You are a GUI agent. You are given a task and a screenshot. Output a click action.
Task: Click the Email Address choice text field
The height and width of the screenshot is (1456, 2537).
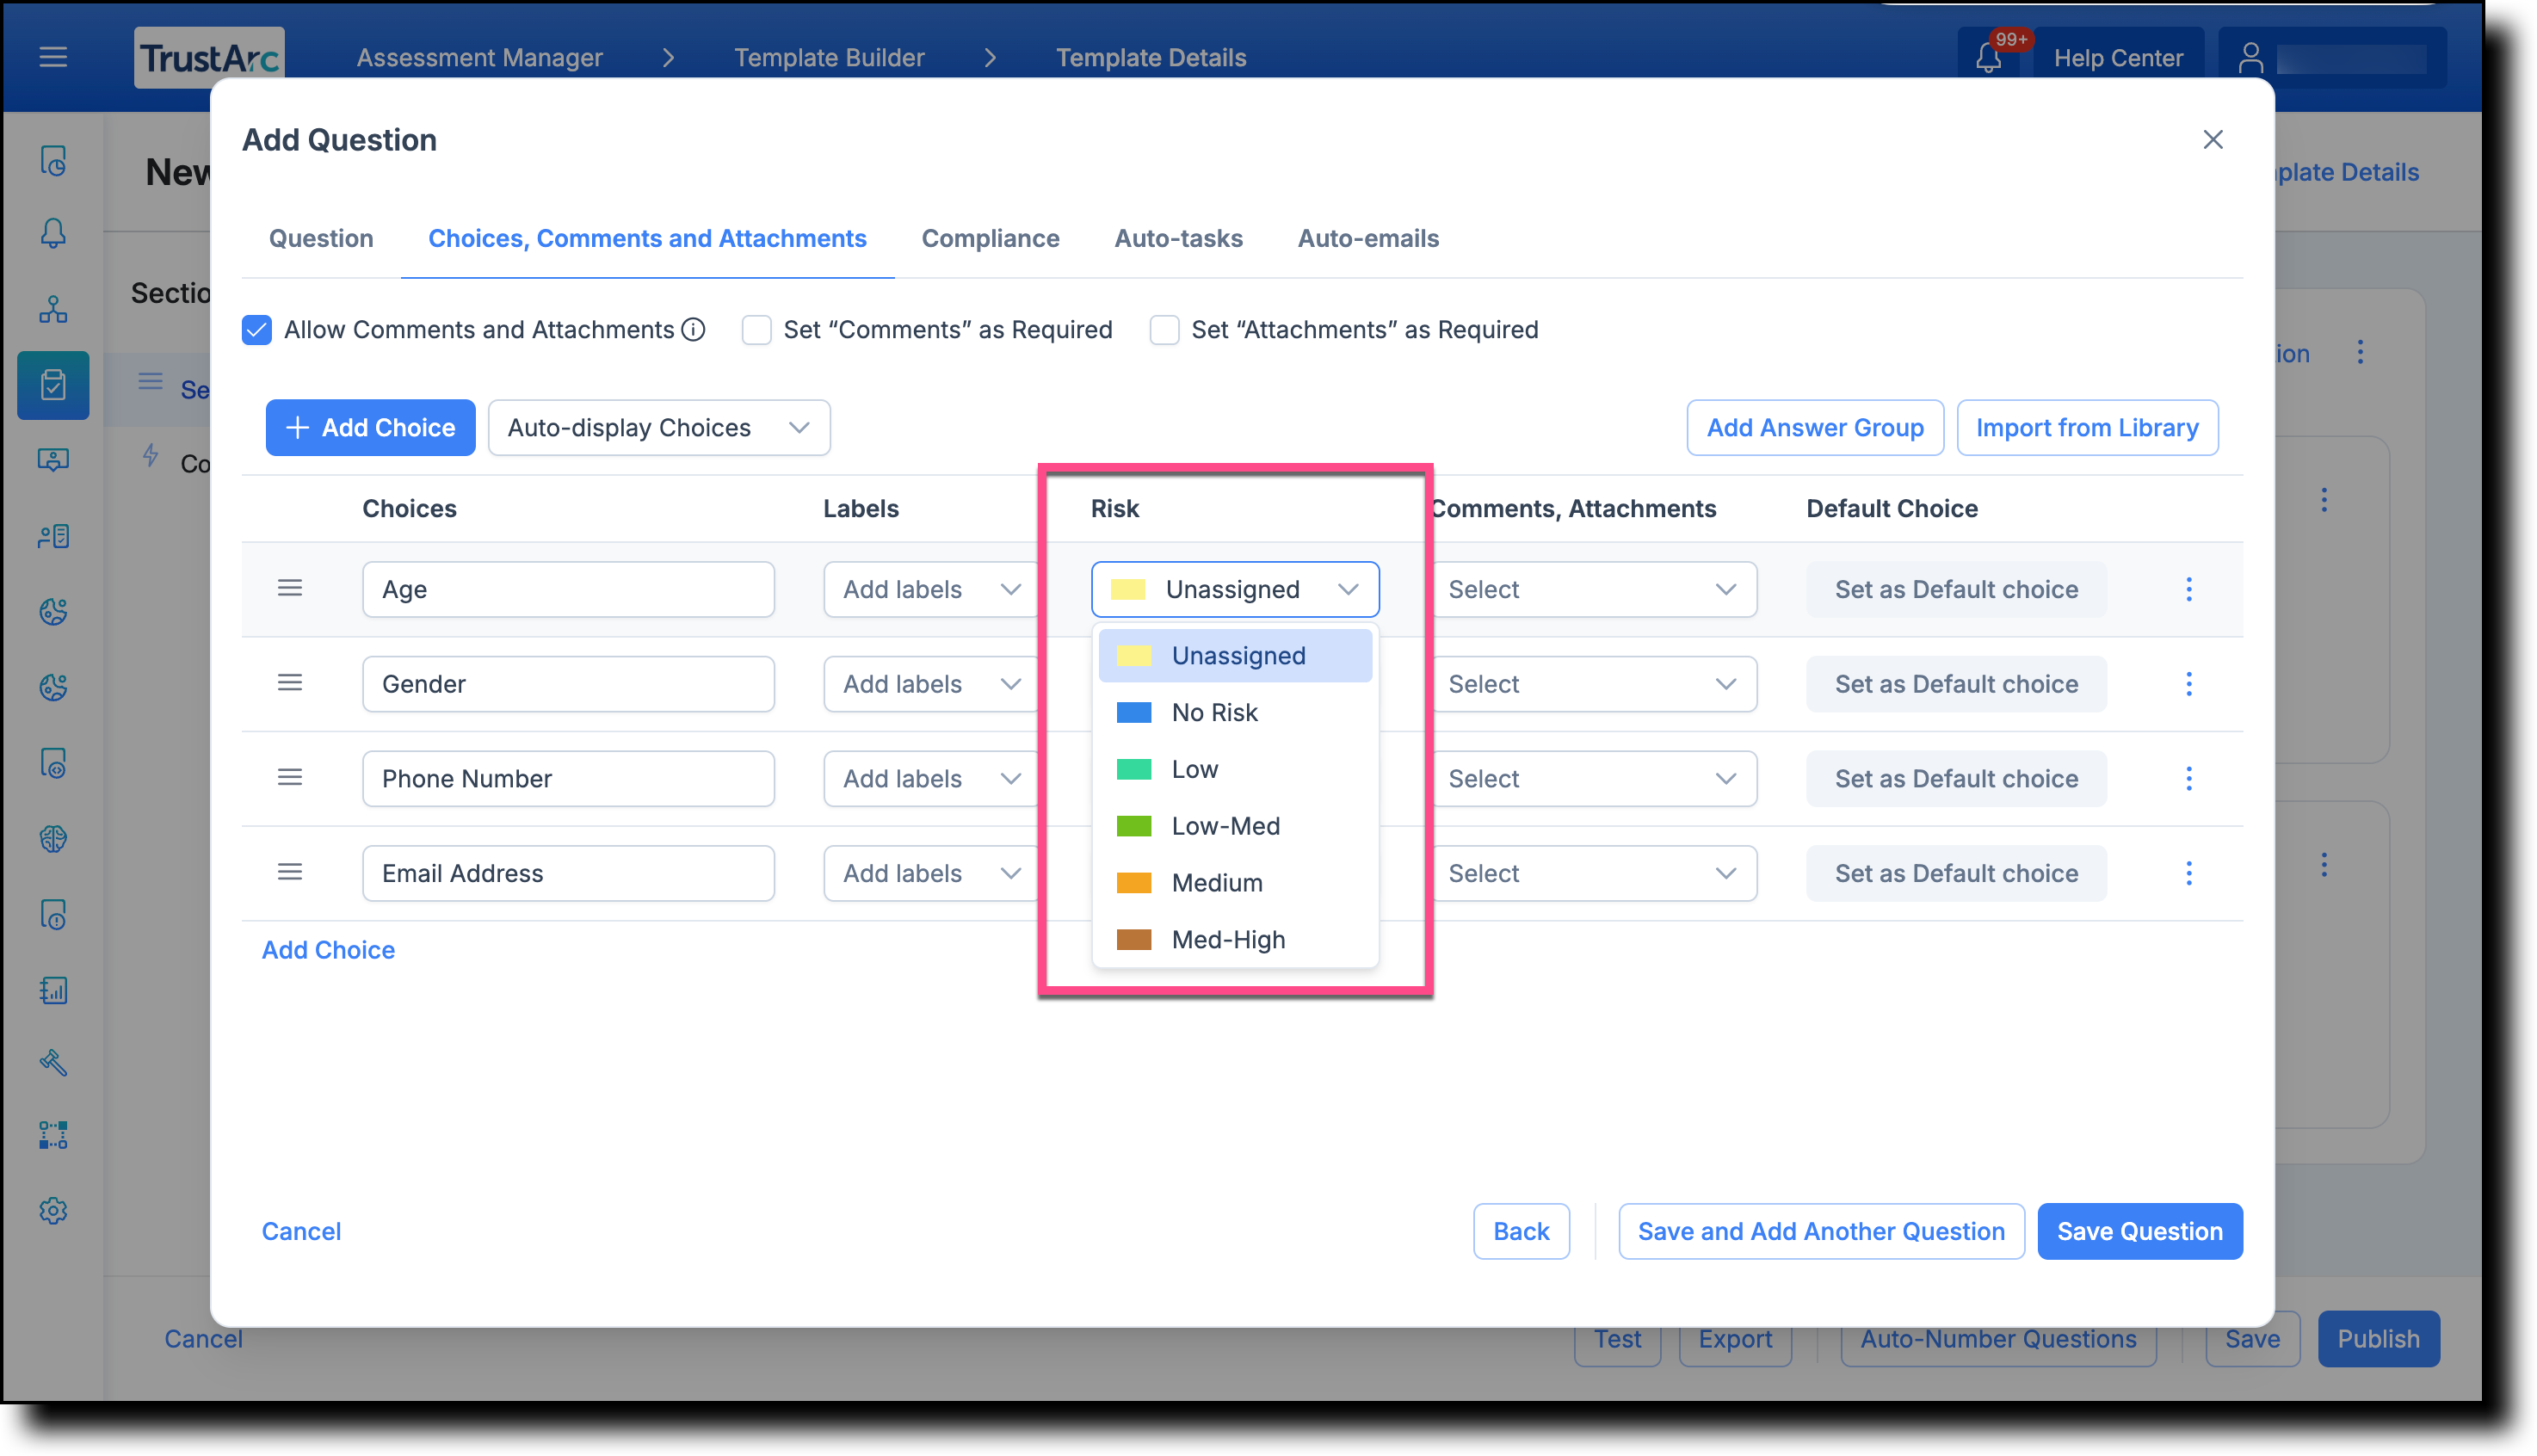point(568,873)
